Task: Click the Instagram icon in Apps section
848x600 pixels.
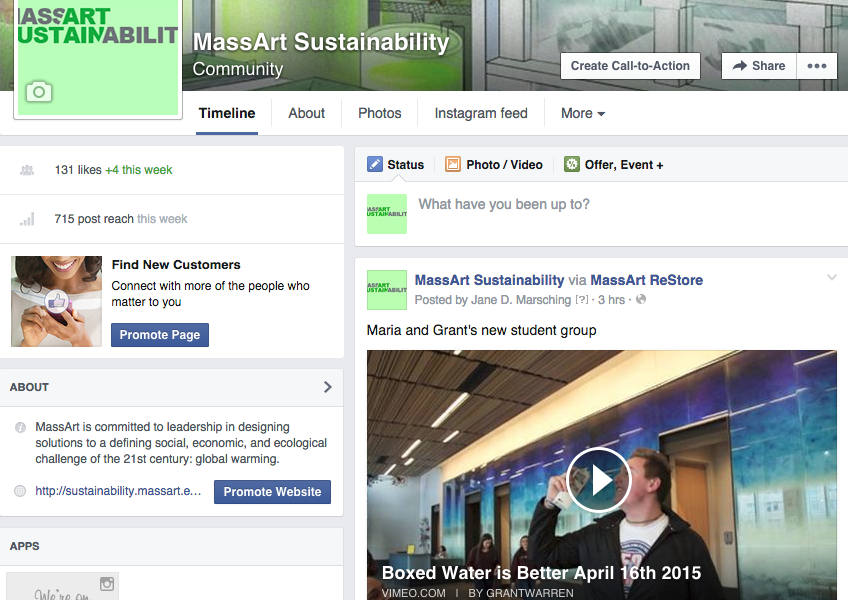Action: pos(107,584)
